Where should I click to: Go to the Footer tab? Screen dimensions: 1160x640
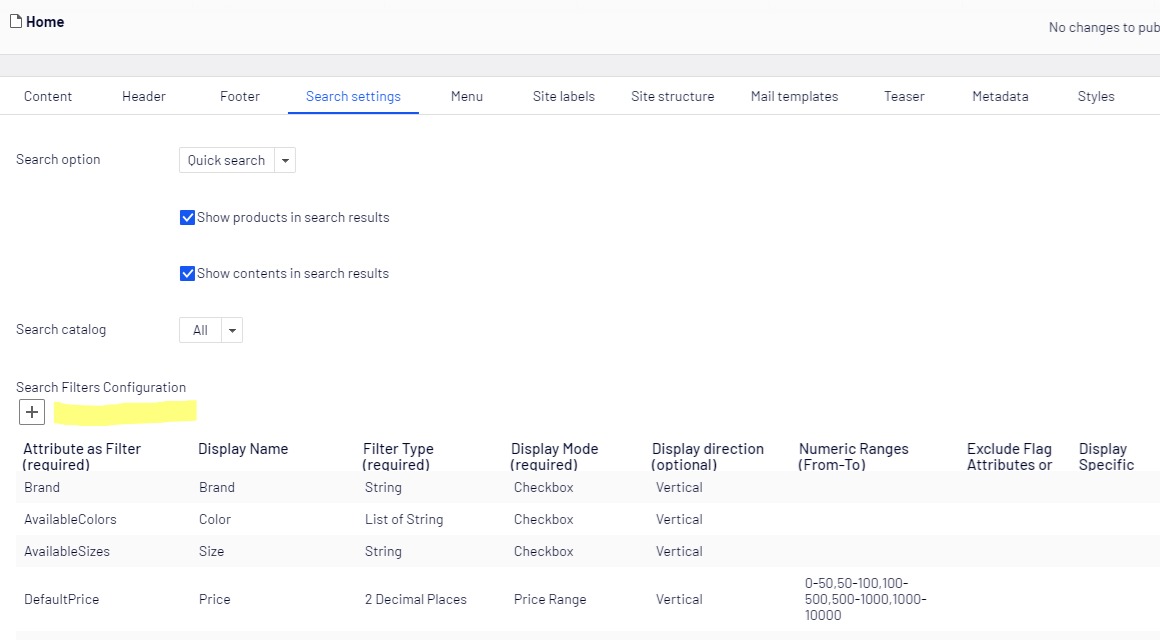240,96
